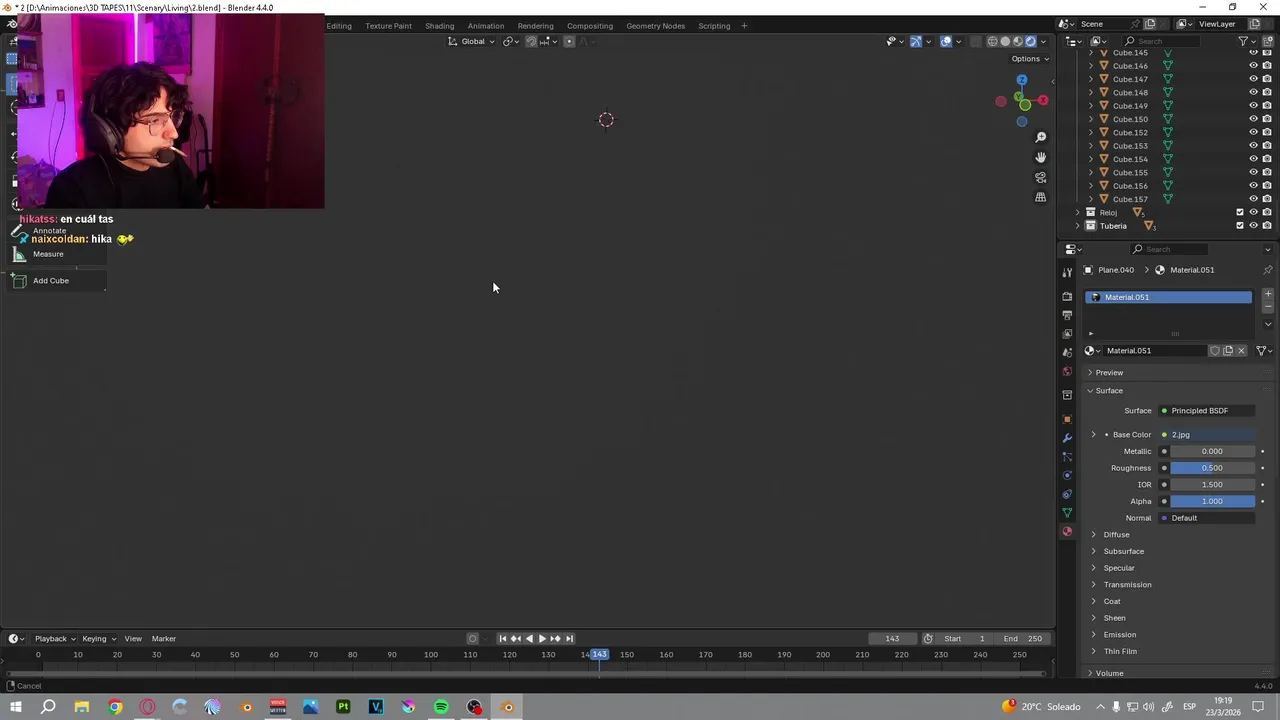Switch perspective/orthographic grid icon
This screenshot has width=1280, height=720.
click(x=1040, y=197)
